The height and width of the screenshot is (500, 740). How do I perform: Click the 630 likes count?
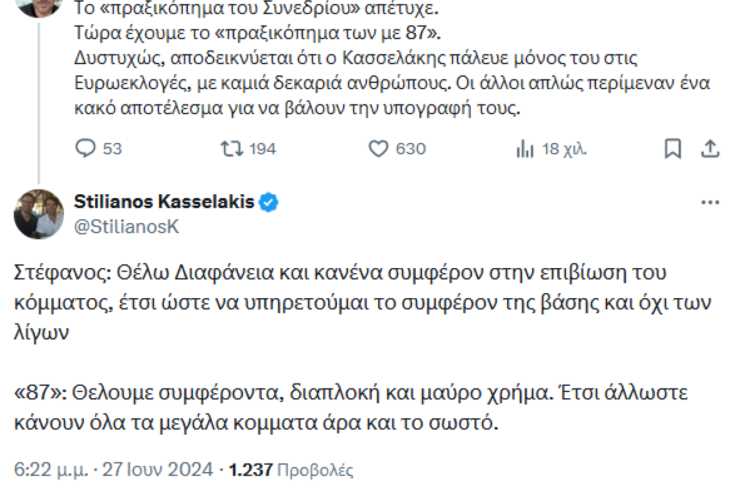pos(410,149)
